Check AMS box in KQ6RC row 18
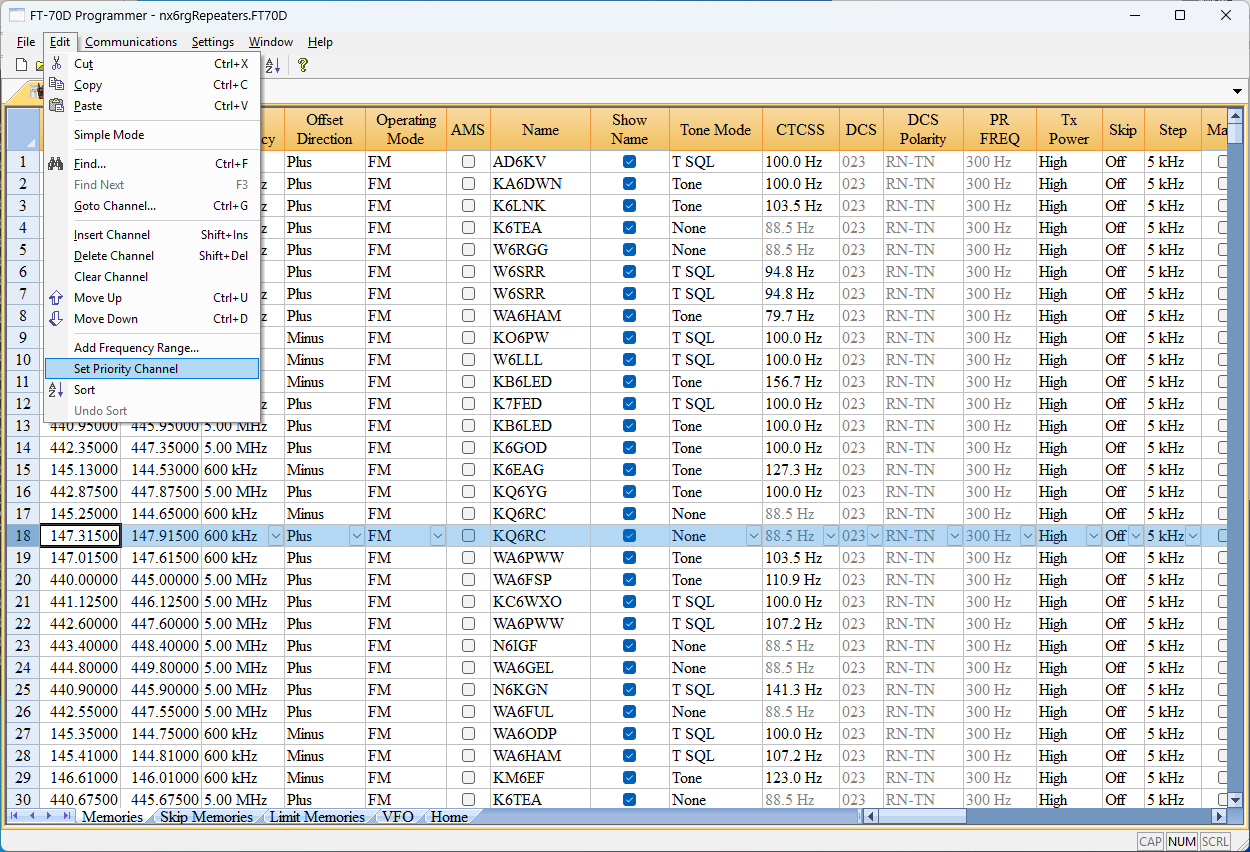This screenshot has width=1250, height=852. 468,536
